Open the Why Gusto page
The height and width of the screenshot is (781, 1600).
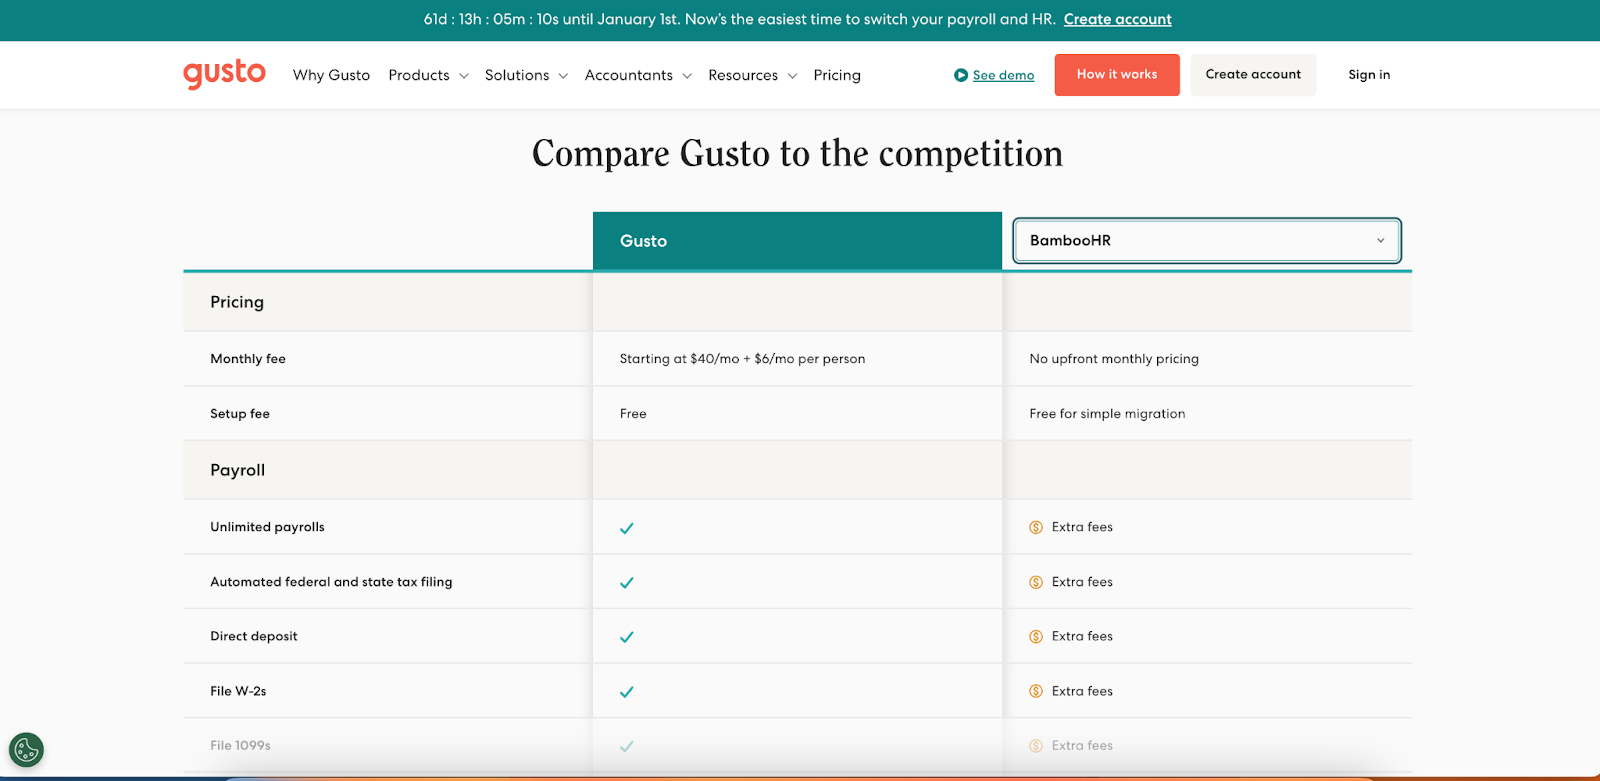click(x=331, y=75)
